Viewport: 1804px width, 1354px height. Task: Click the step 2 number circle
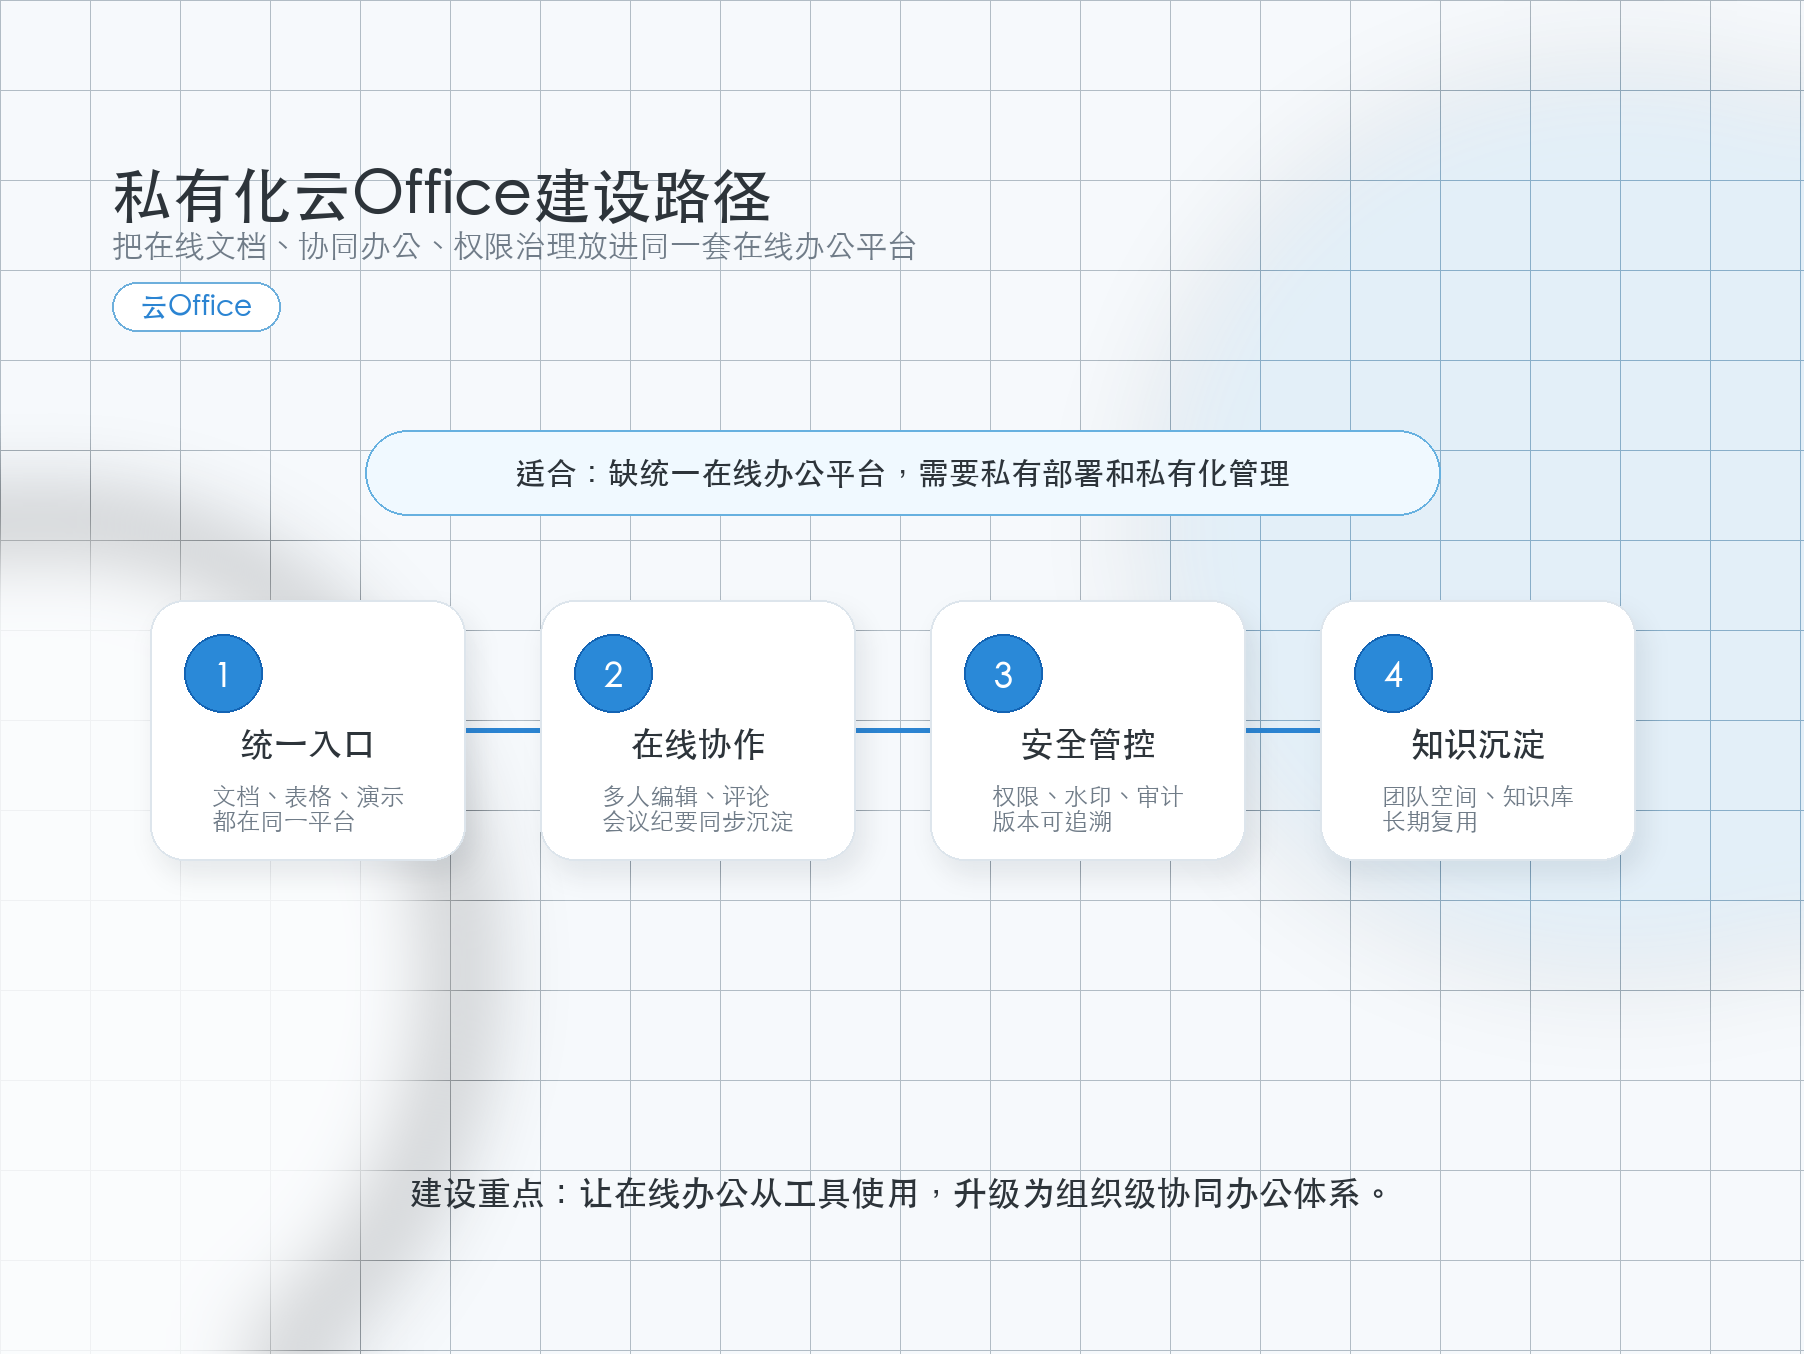613,674
